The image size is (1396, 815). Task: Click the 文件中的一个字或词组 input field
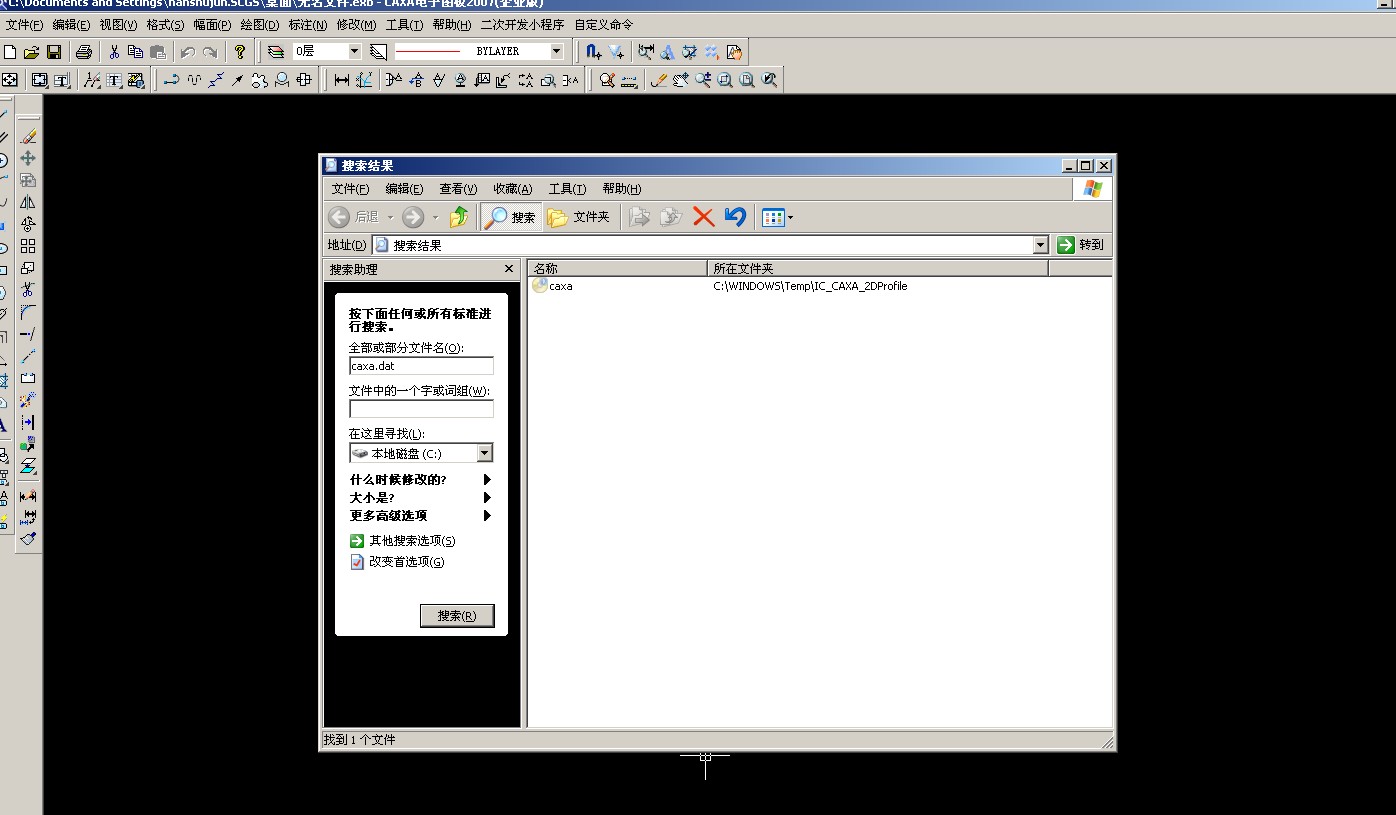click(x=421, y=409)
